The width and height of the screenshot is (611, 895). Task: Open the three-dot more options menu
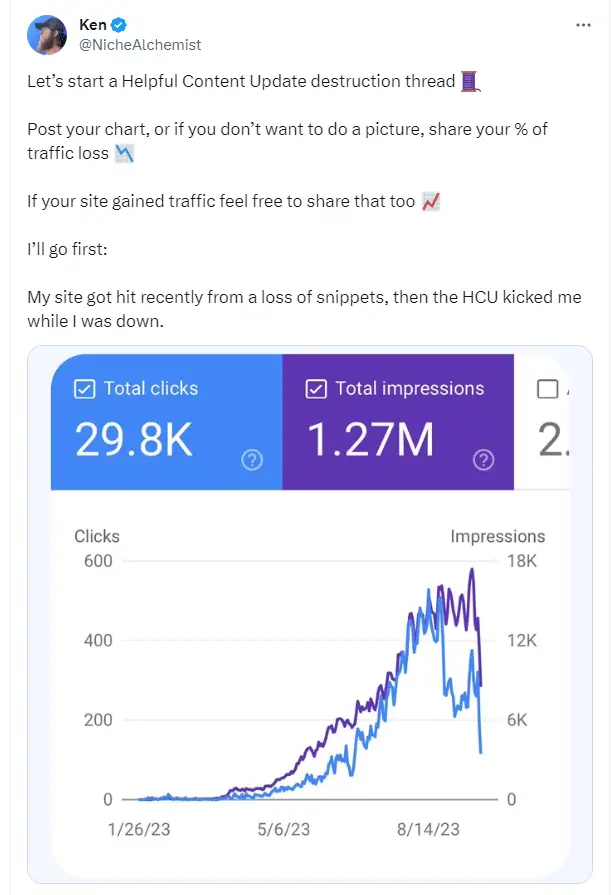[583, 25]
